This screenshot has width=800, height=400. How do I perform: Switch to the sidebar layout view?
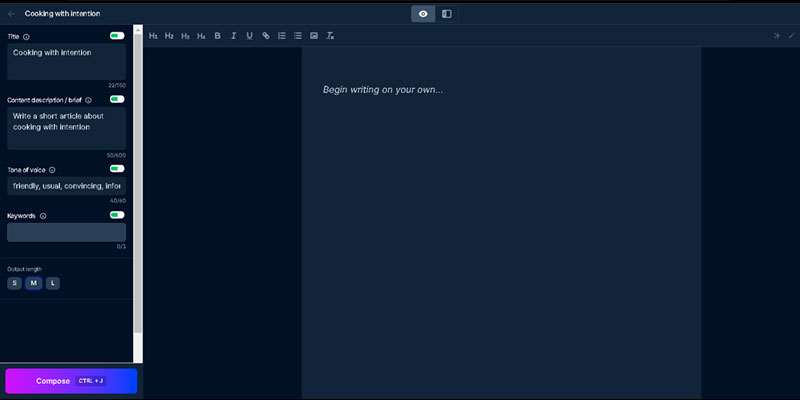(446, 14)
